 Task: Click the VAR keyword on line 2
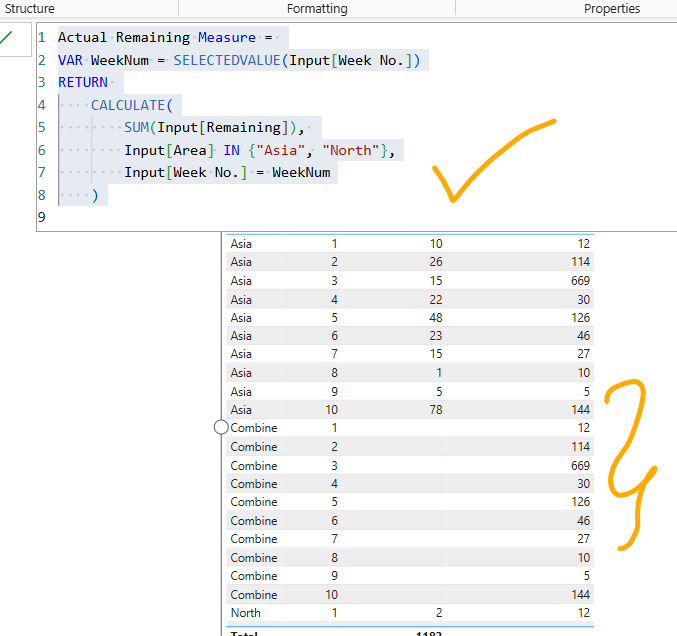[x=70, y=60]
